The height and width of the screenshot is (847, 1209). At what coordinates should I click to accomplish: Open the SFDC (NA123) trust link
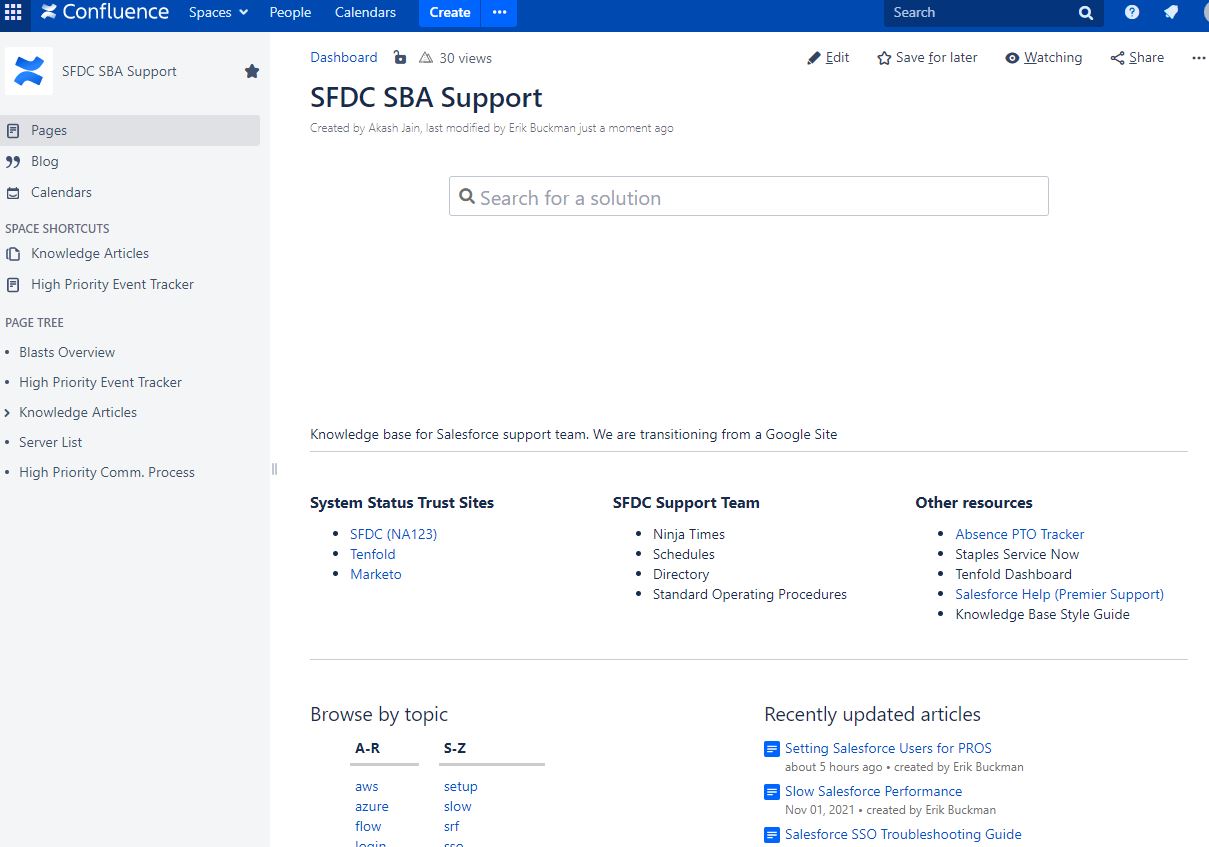tap(393, 534)
